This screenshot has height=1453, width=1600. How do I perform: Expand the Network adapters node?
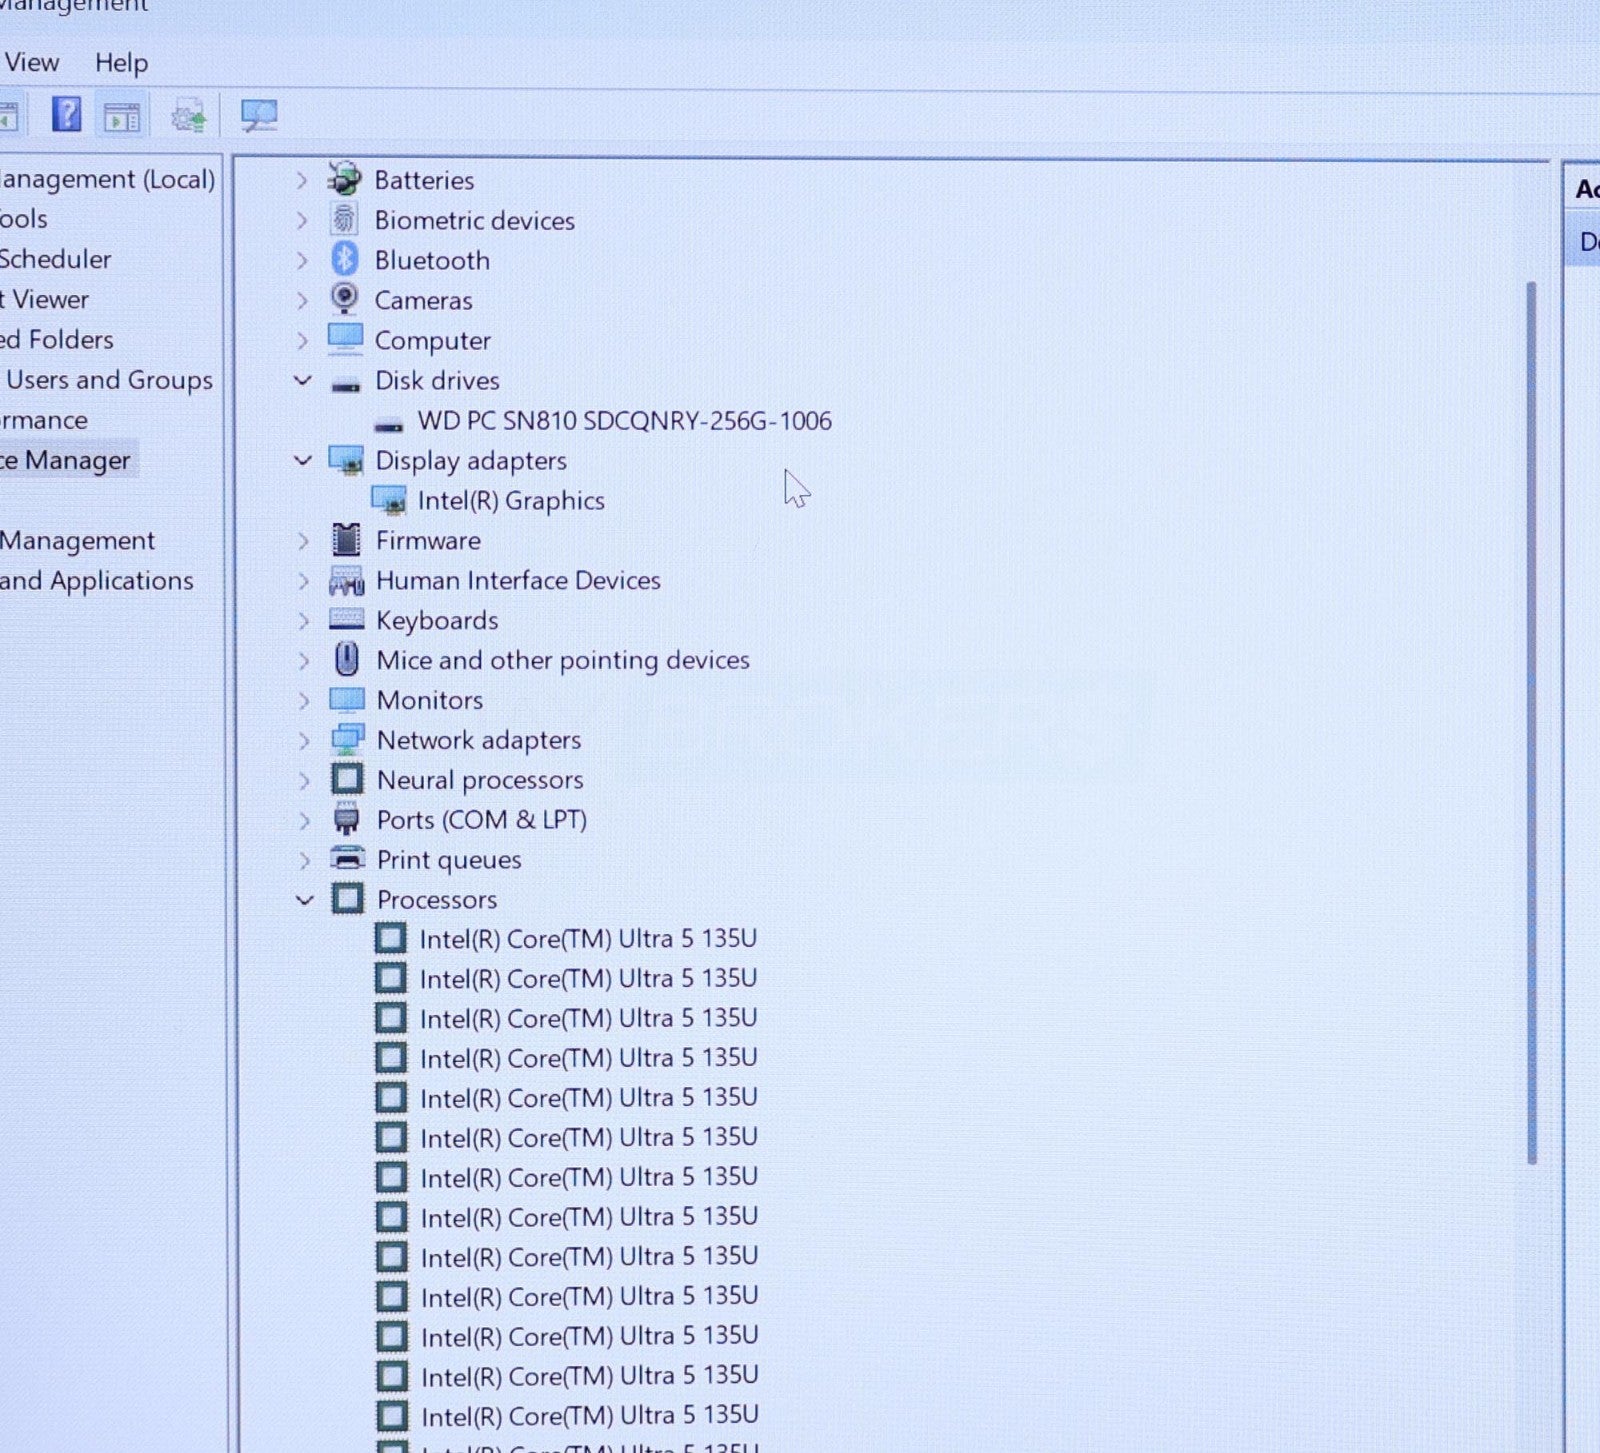[x=305, y=740]
